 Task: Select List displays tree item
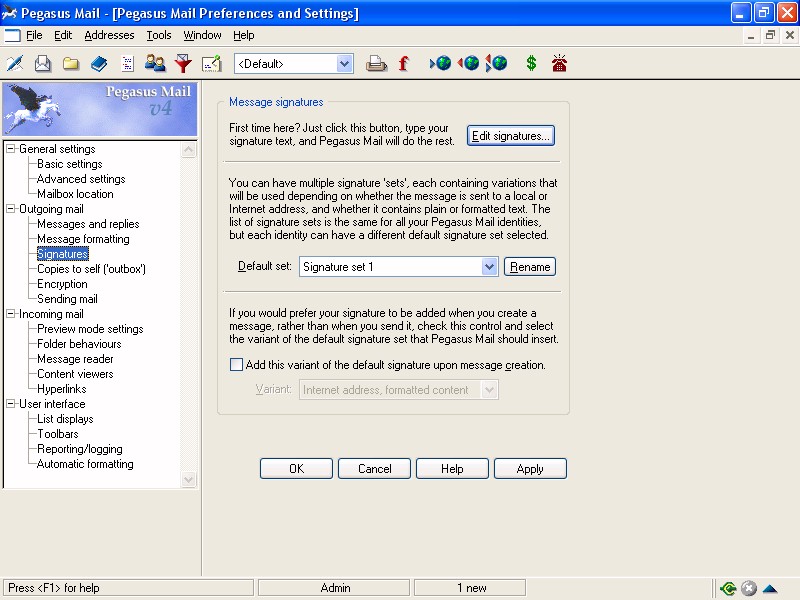65,419
